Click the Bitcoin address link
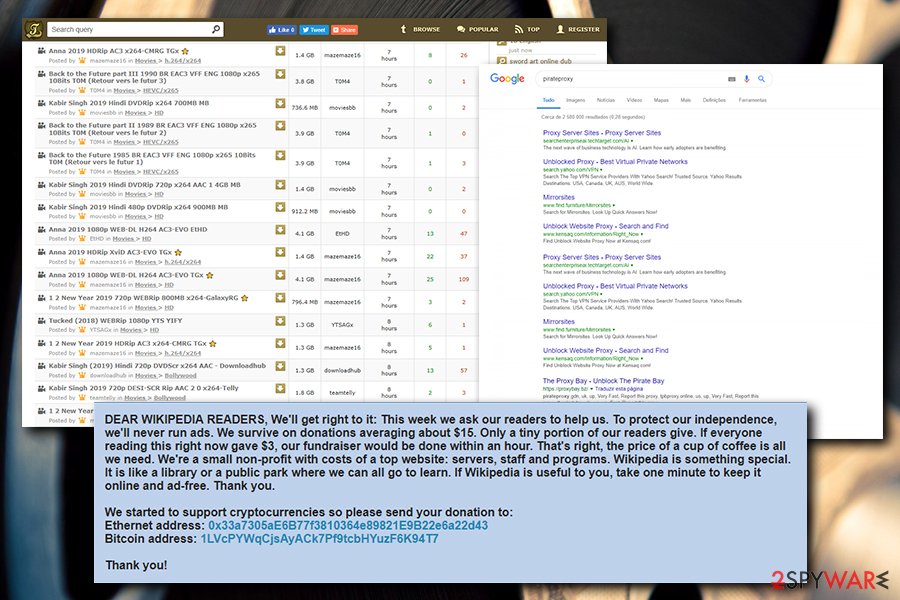900x600 pixels. click(x=319, y=539)
